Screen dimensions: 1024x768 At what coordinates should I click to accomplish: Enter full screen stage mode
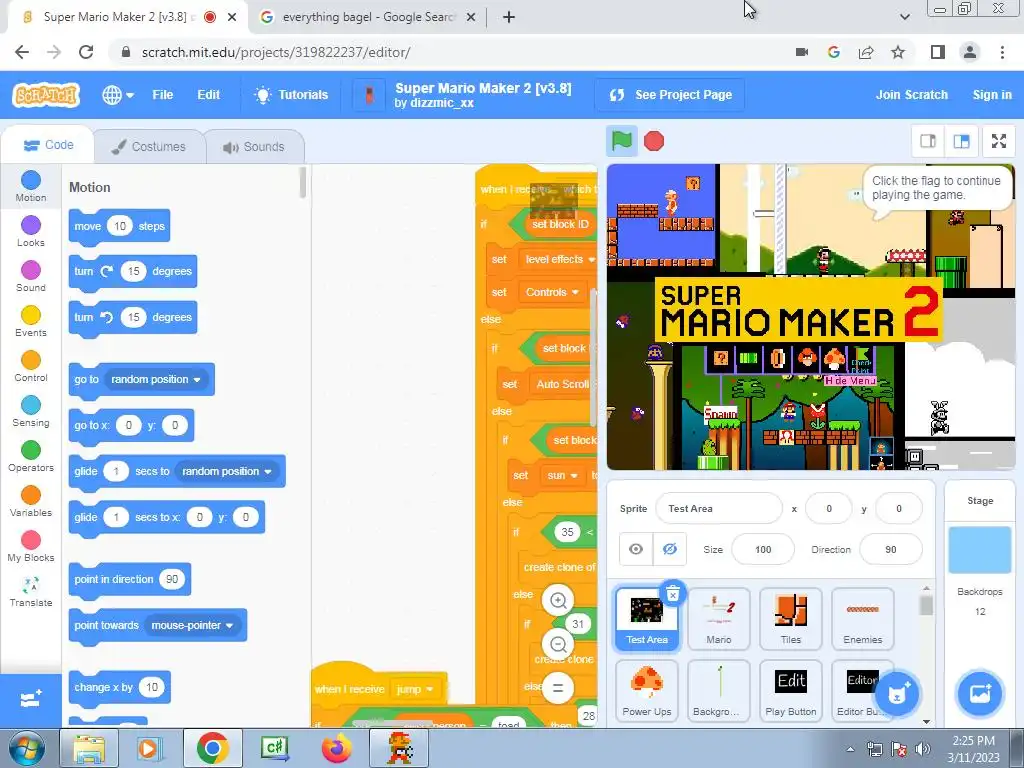tap(999, 141)
